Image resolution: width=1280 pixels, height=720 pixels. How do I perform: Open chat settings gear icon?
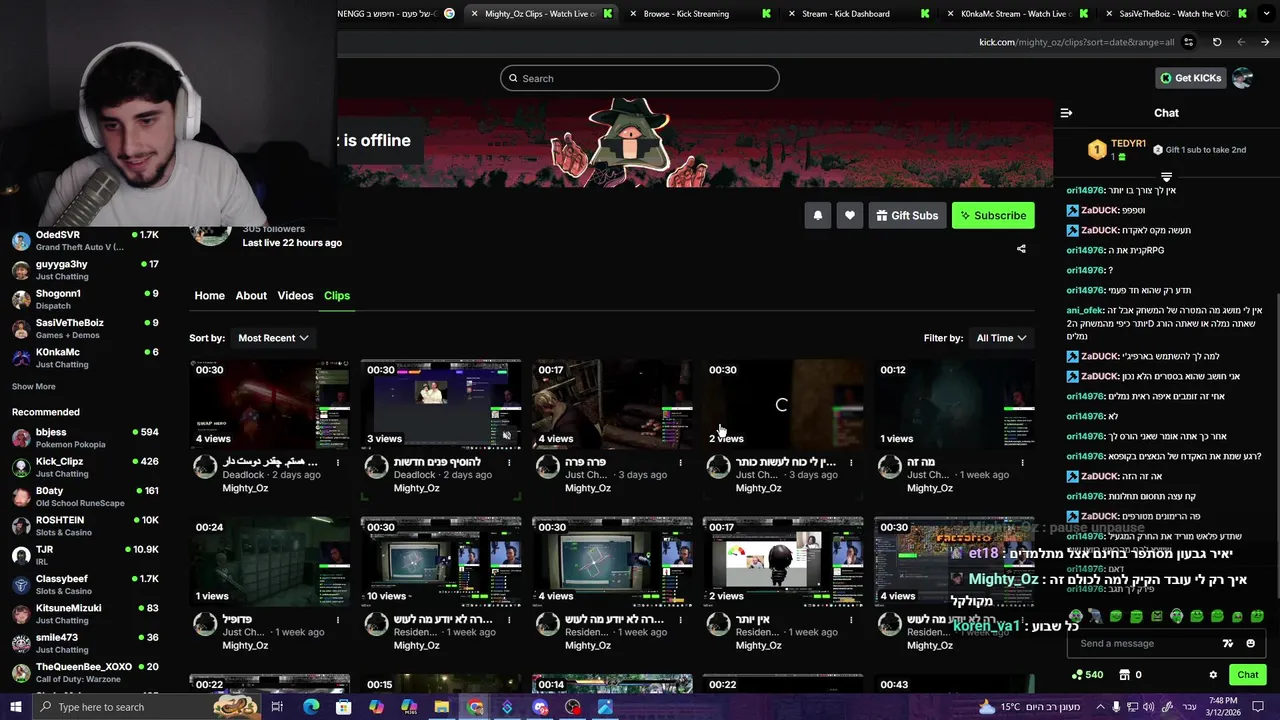(1213, 675)
